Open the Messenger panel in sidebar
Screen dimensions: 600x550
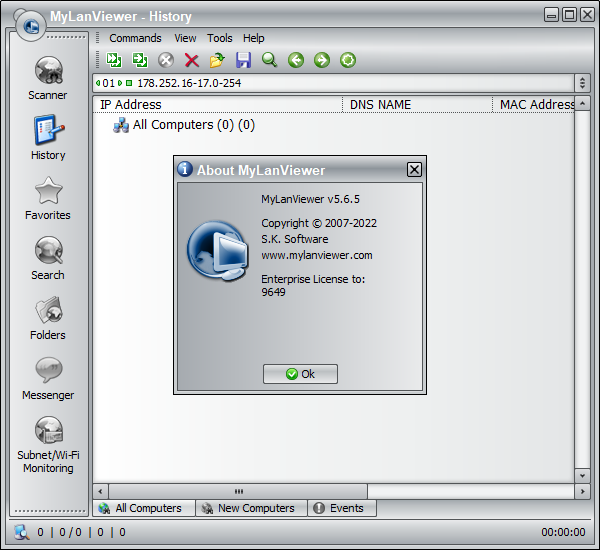(x=48, y=378)
